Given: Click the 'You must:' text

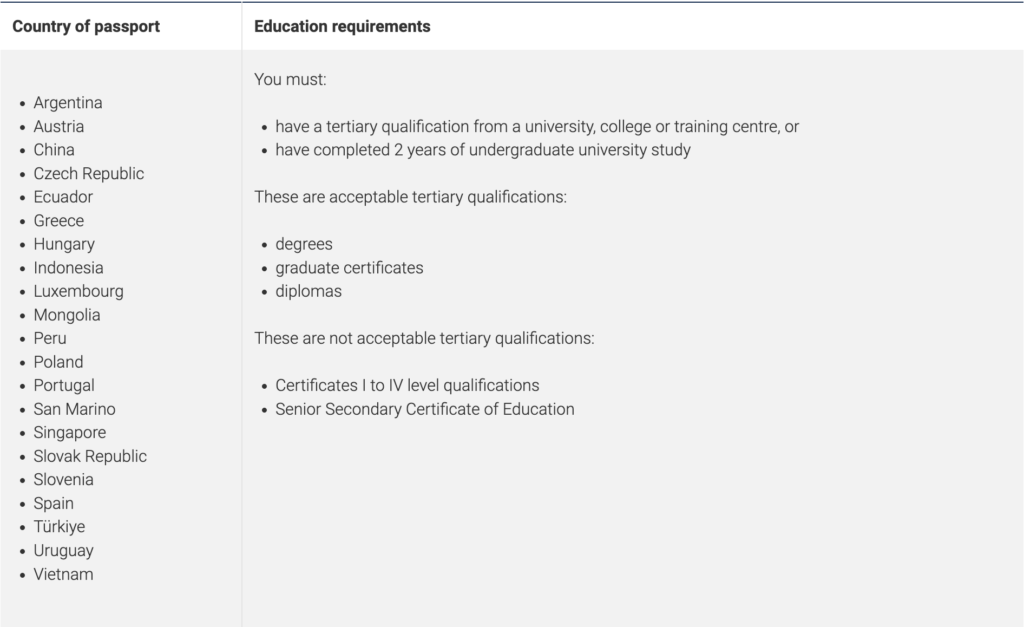Looking at the screenshot, I should pyautogui.click(x=290, y=79).
